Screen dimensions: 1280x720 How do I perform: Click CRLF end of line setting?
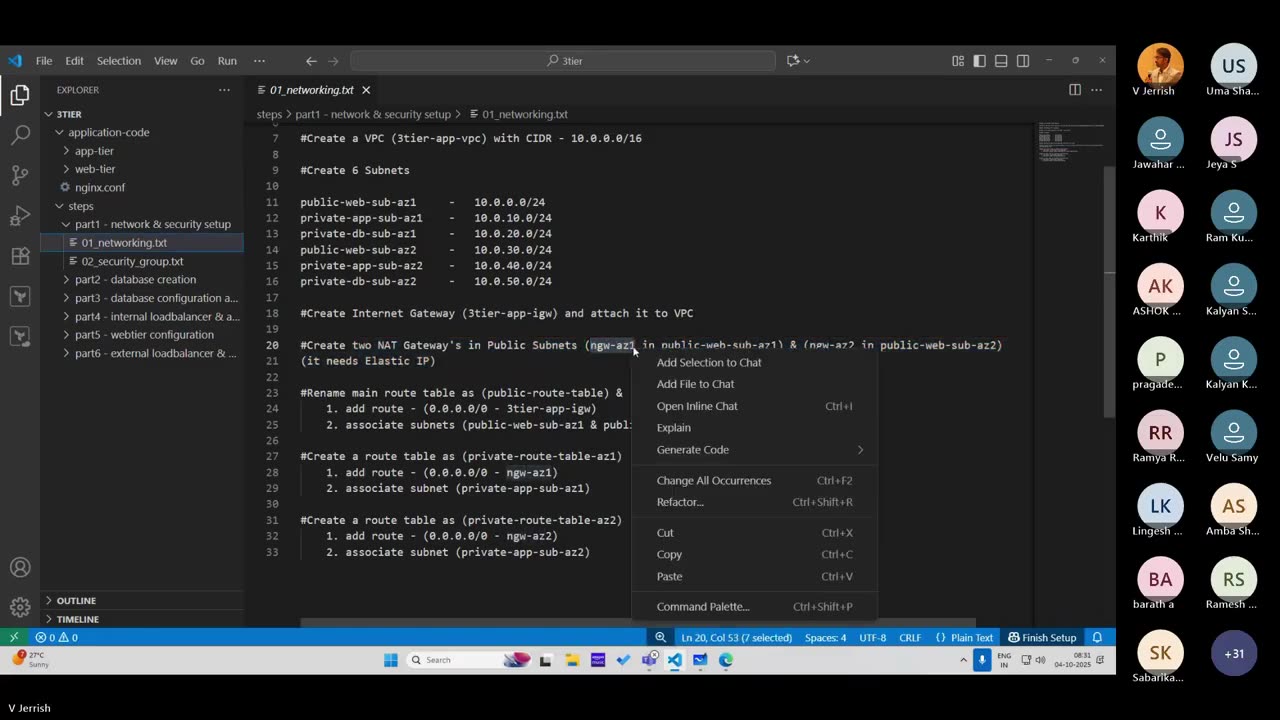pyautogui.click(x=910, y=637)
